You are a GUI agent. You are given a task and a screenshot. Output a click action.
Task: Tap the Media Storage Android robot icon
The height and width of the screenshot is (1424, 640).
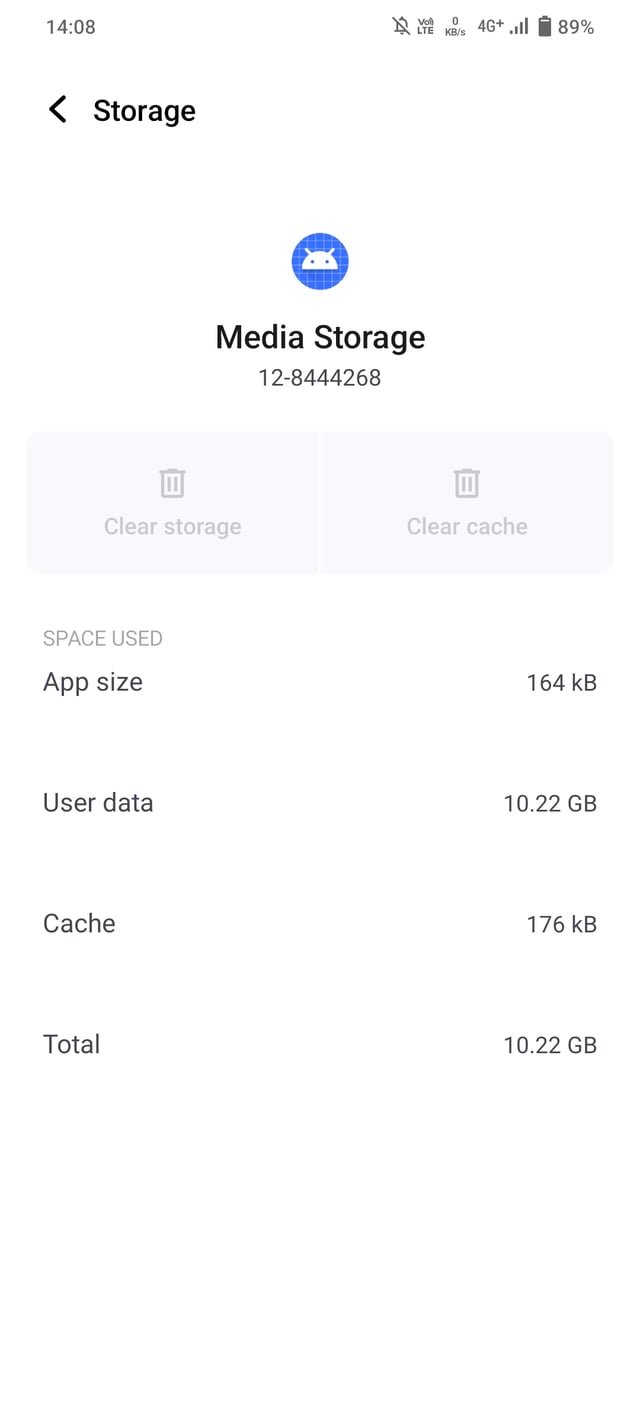coord(320,261)
